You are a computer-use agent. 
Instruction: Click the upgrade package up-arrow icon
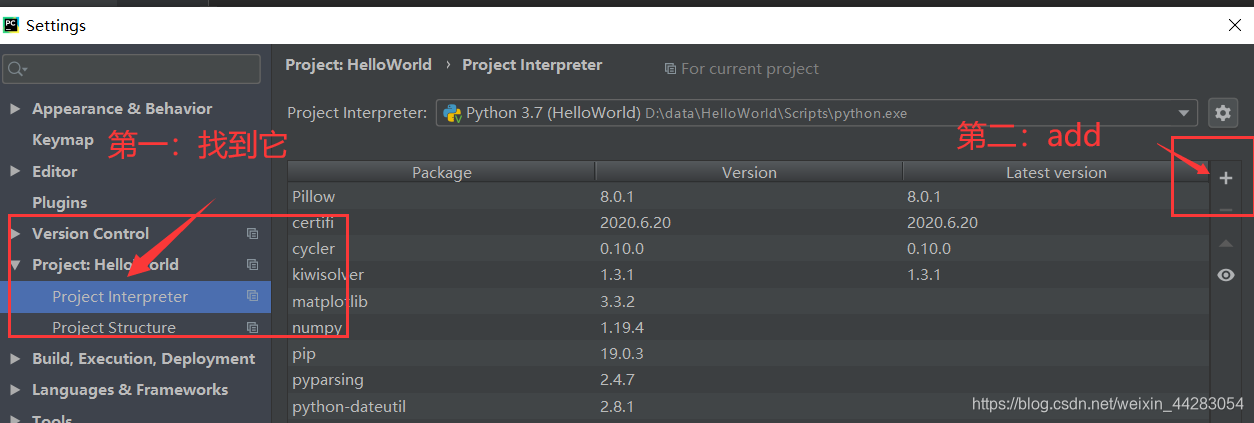1226,243
